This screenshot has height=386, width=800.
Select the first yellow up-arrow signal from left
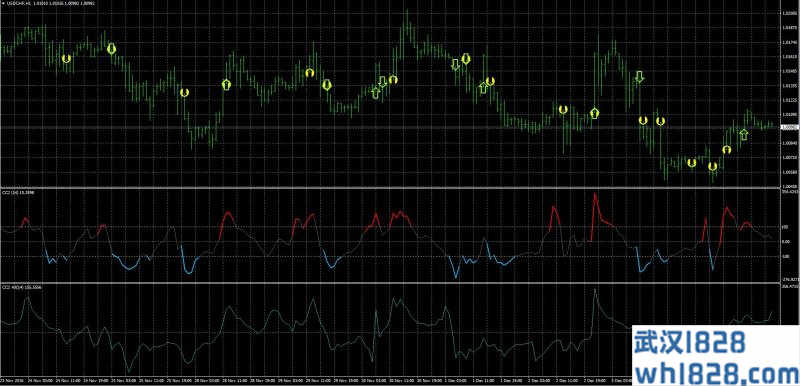227,85
